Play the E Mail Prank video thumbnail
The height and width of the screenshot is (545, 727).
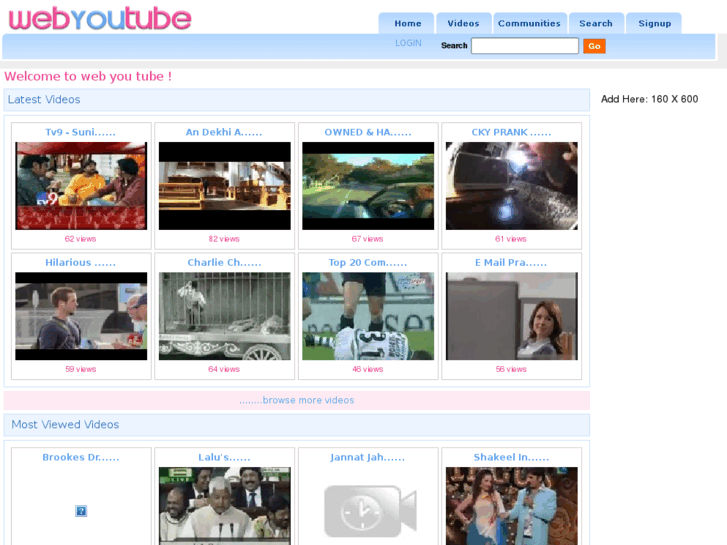coord(512,316)
